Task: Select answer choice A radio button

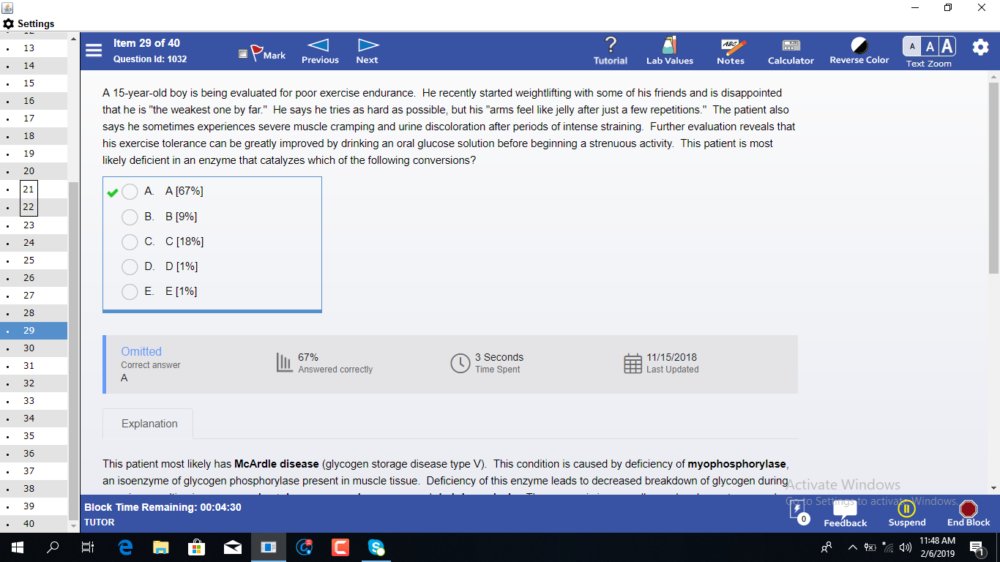Action: [x=129, y=191]
